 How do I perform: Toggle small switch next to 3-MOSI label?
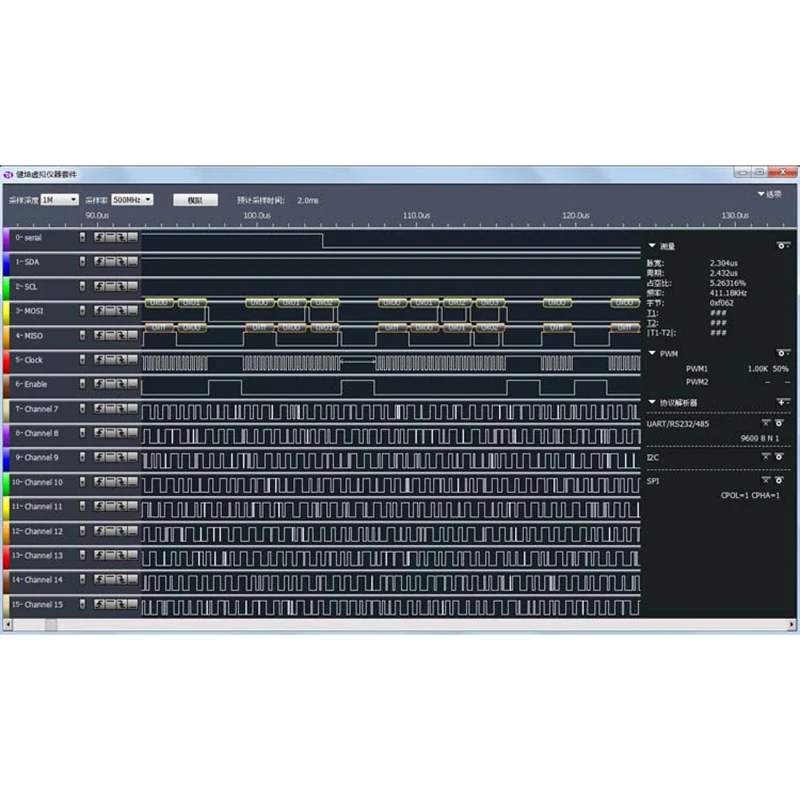coord(82,311)
